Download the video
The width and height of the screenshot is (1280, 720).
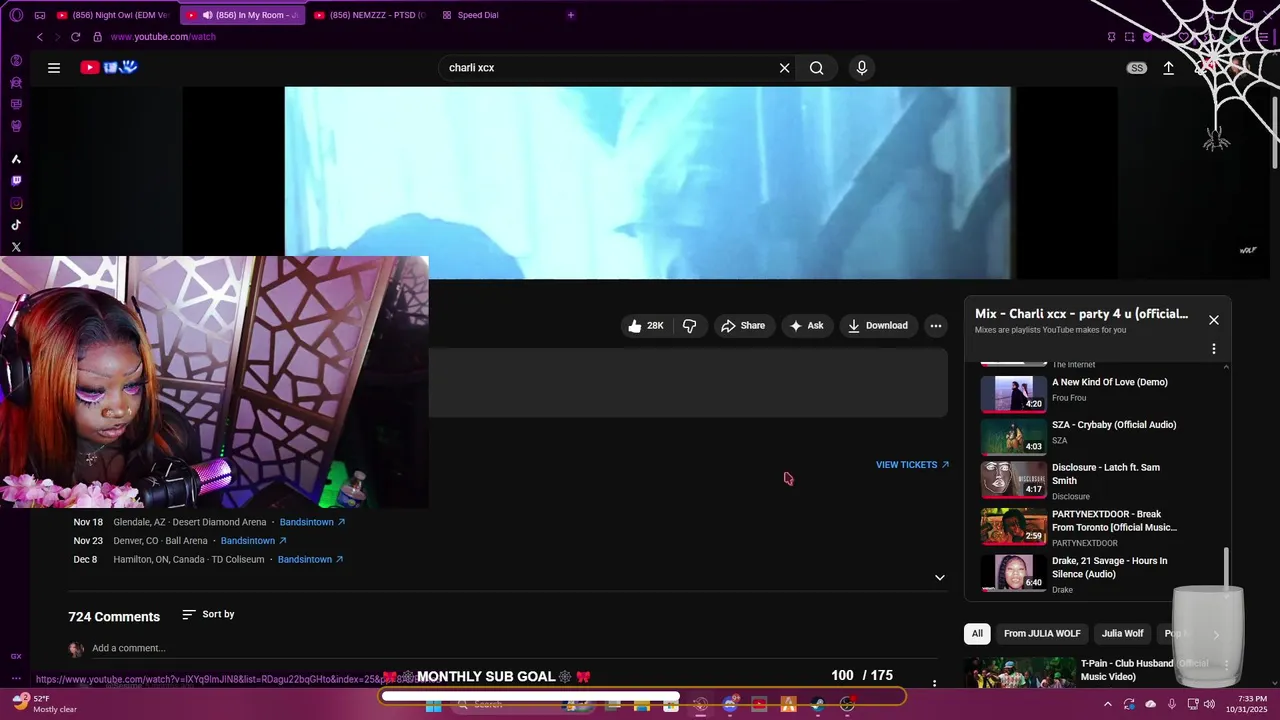coord(878,326)
